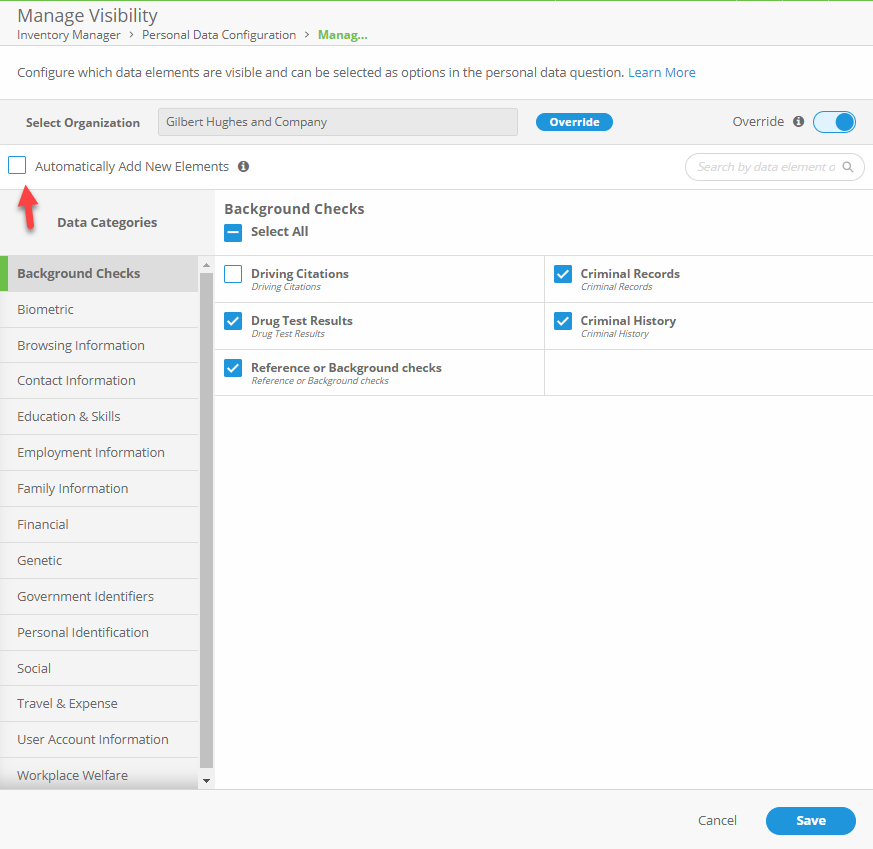Open the Biometric category

tap(45, 309)
